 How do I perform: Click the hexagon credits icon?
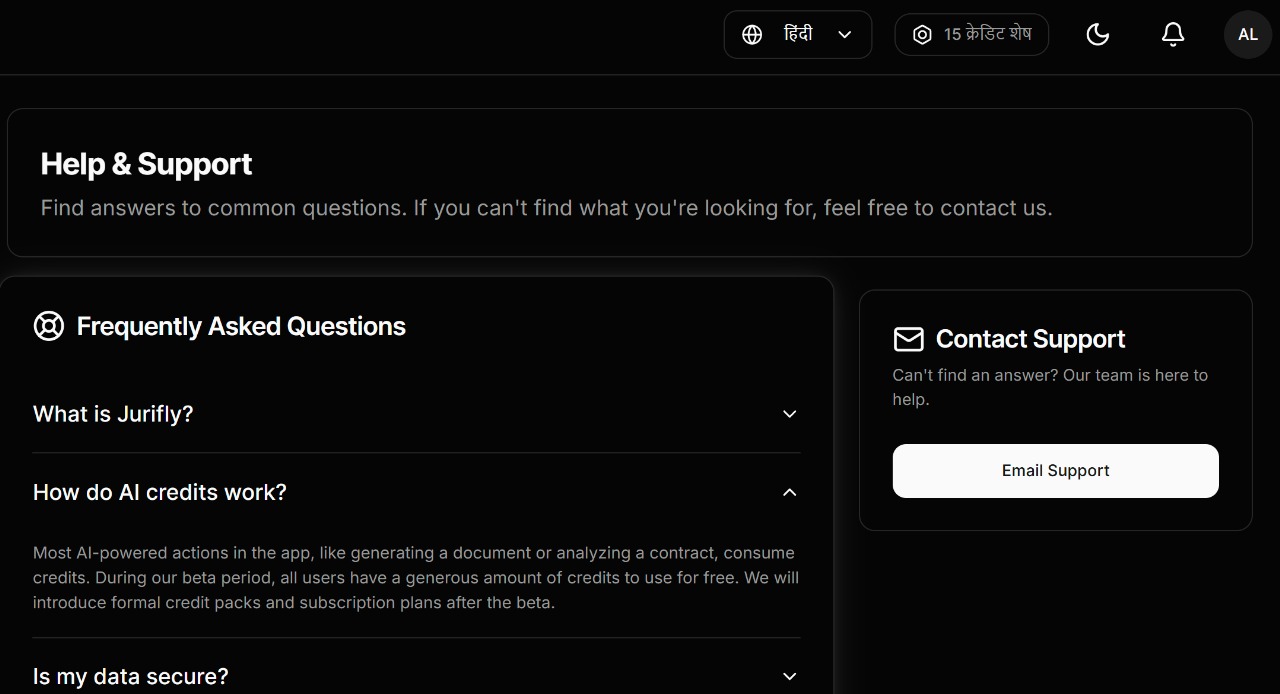(x=922, y=35)
